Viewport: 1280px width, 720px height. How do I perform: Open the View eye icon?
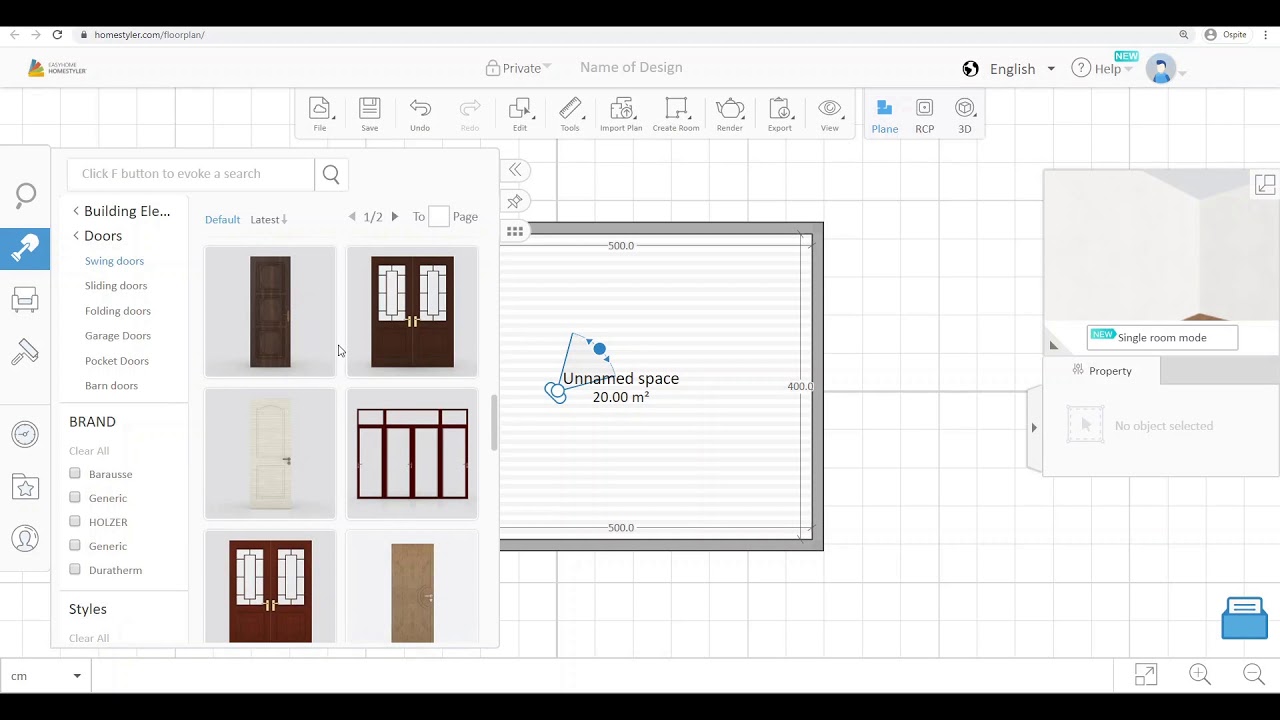[830, 114]
